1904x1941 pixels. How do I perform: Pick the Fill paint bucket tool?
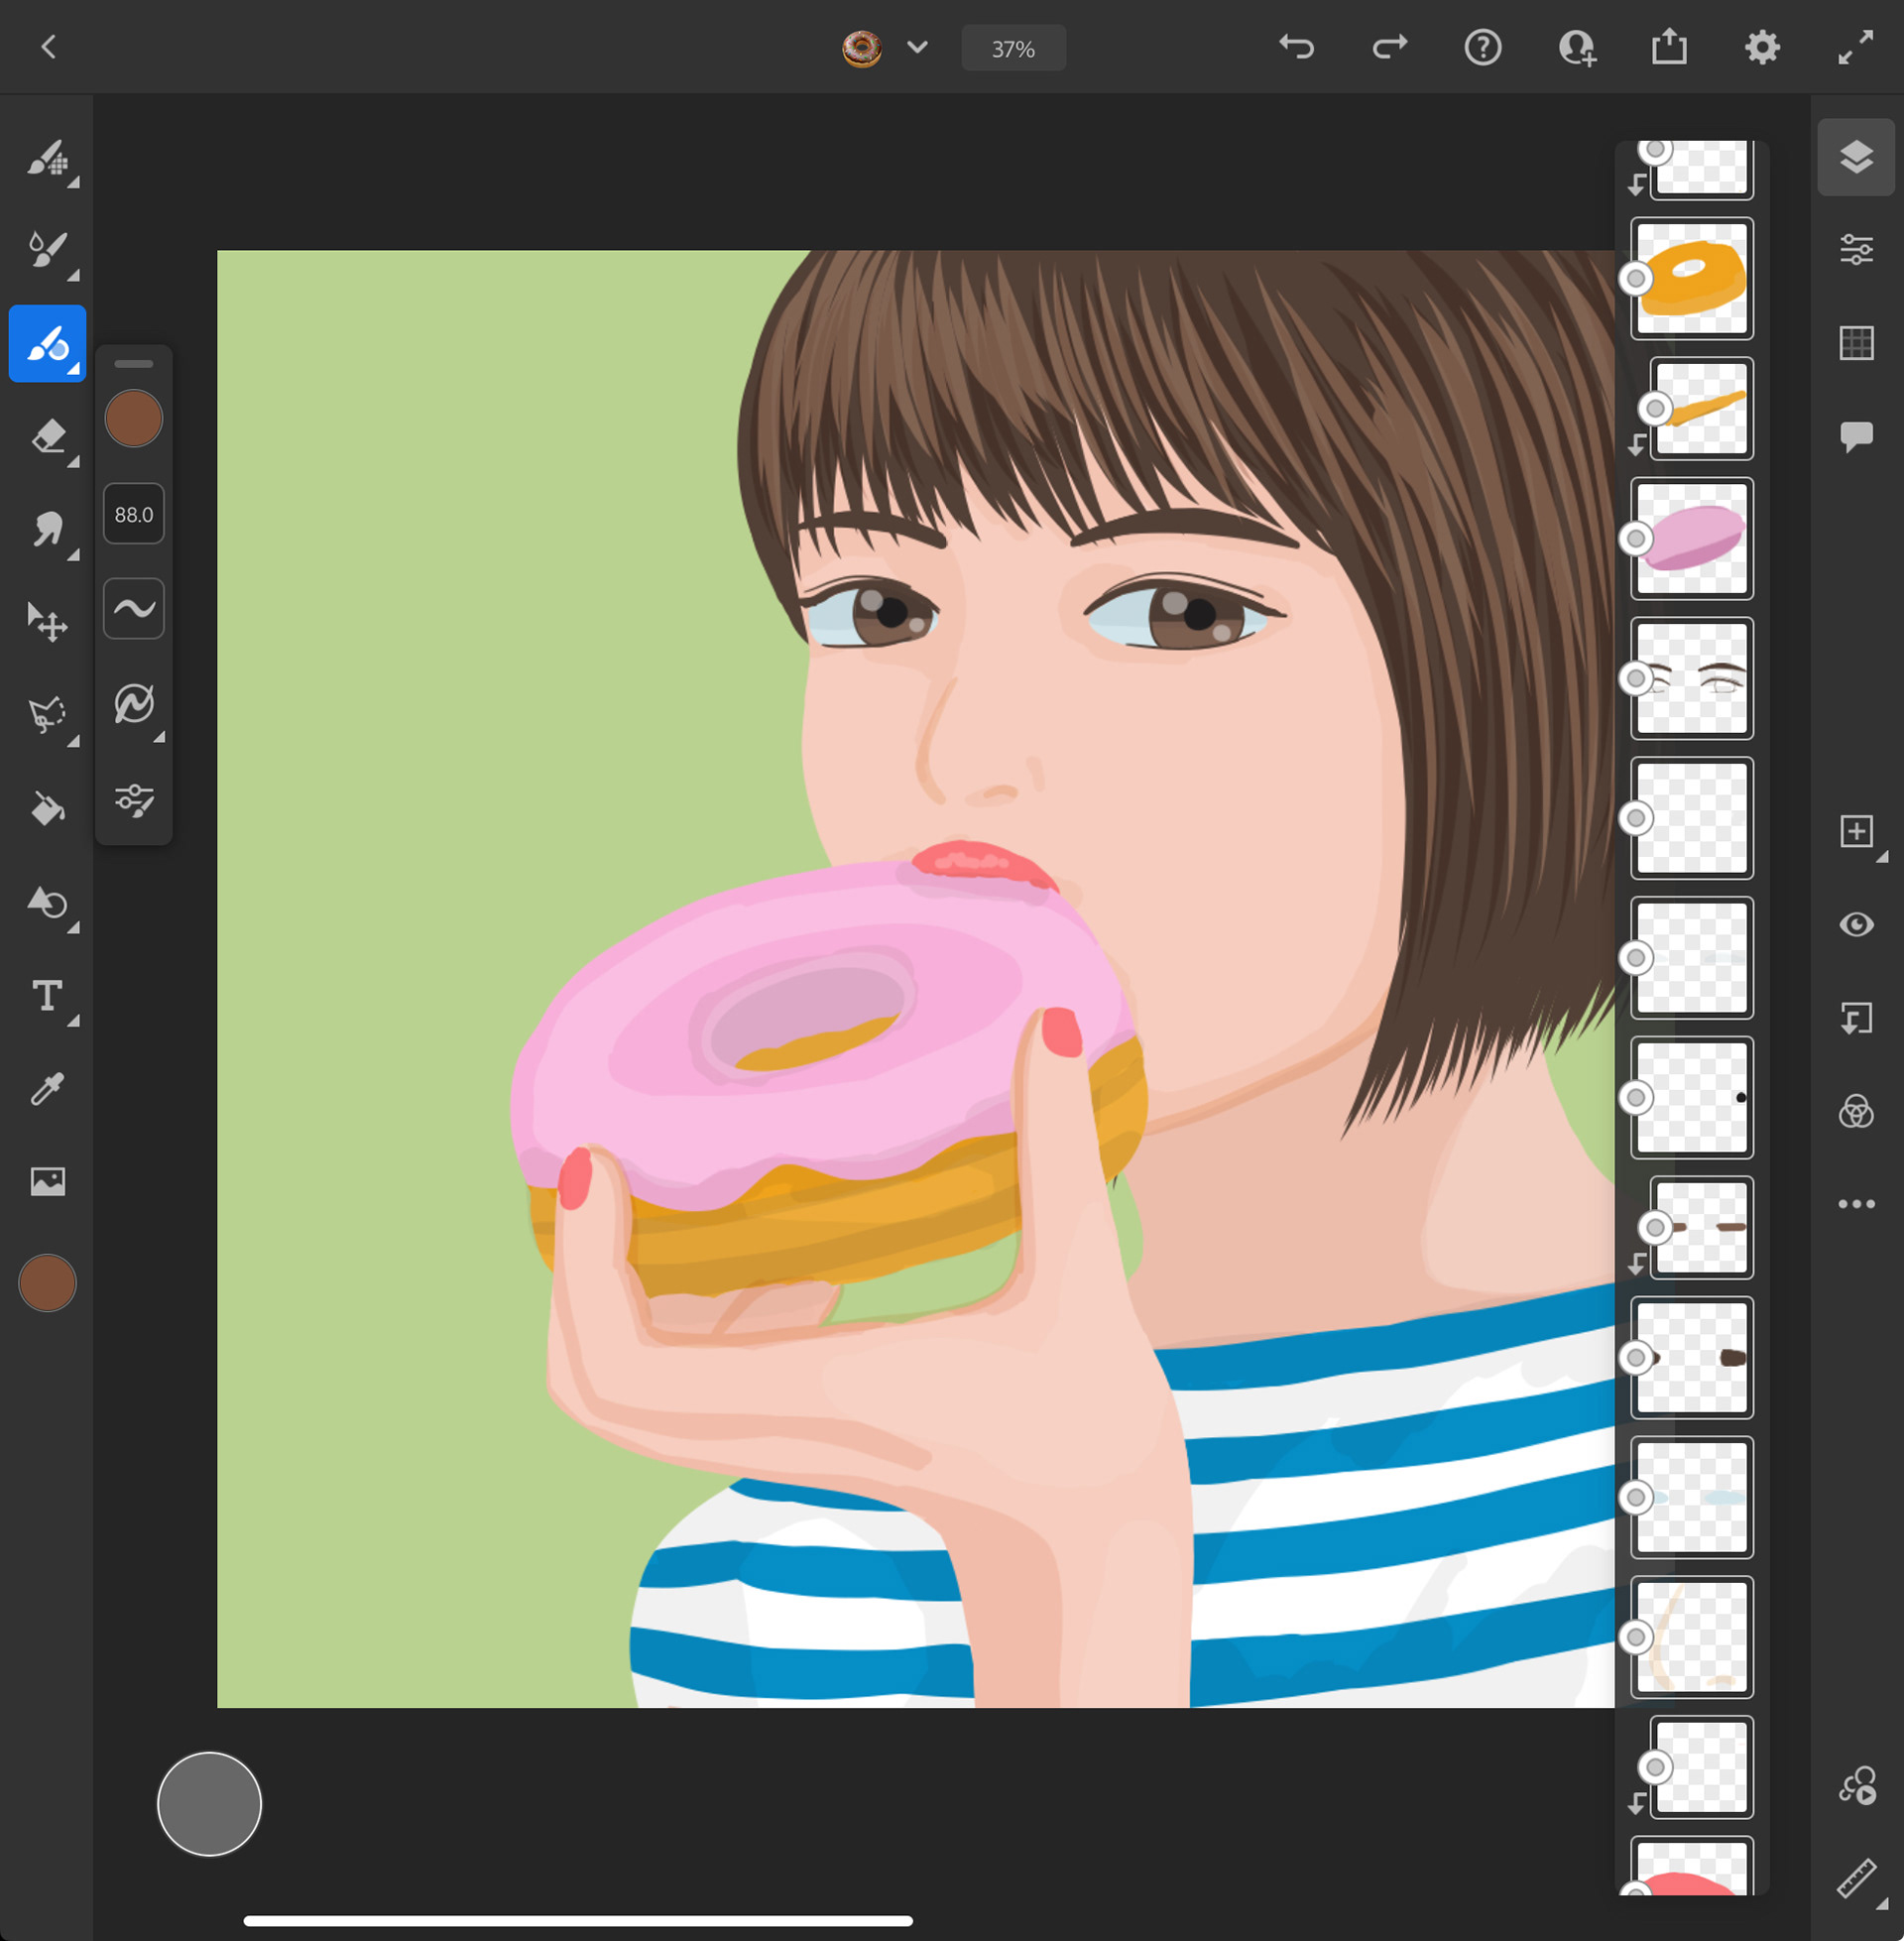pyautogui.click(x=47, y=808)
